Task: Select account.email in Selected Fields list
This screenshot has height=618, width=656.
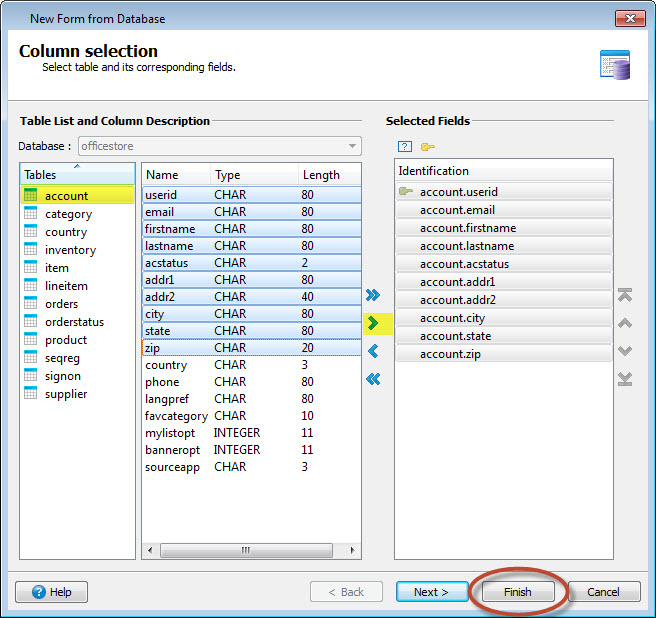Action: pos(457,210)
